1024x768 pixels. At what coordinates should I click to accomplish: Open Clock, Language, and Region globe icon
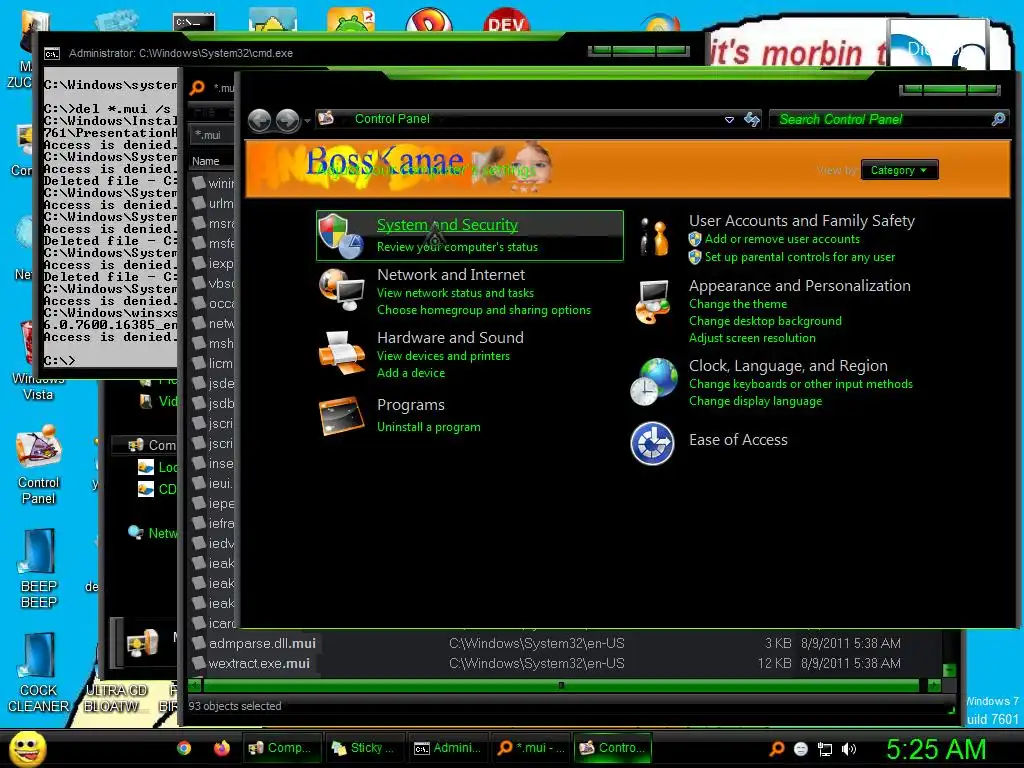653,381
